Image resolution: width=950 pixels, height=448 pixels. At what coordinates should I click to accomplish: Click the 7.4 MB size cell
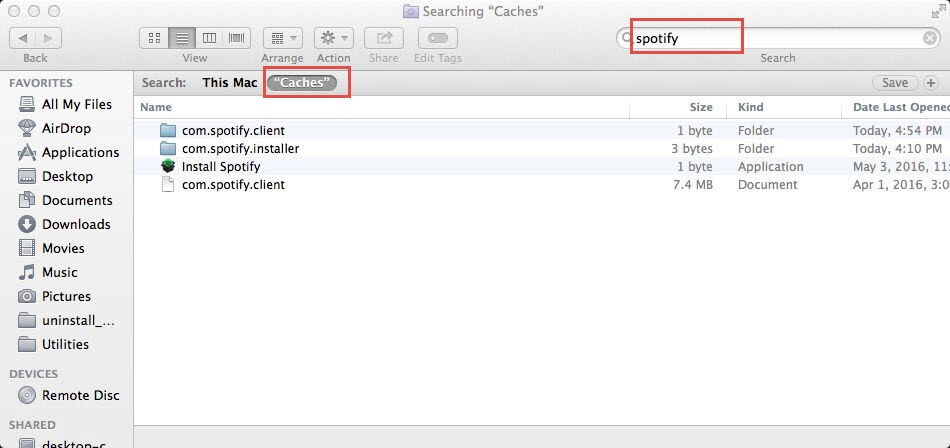[x=693, y=185]
